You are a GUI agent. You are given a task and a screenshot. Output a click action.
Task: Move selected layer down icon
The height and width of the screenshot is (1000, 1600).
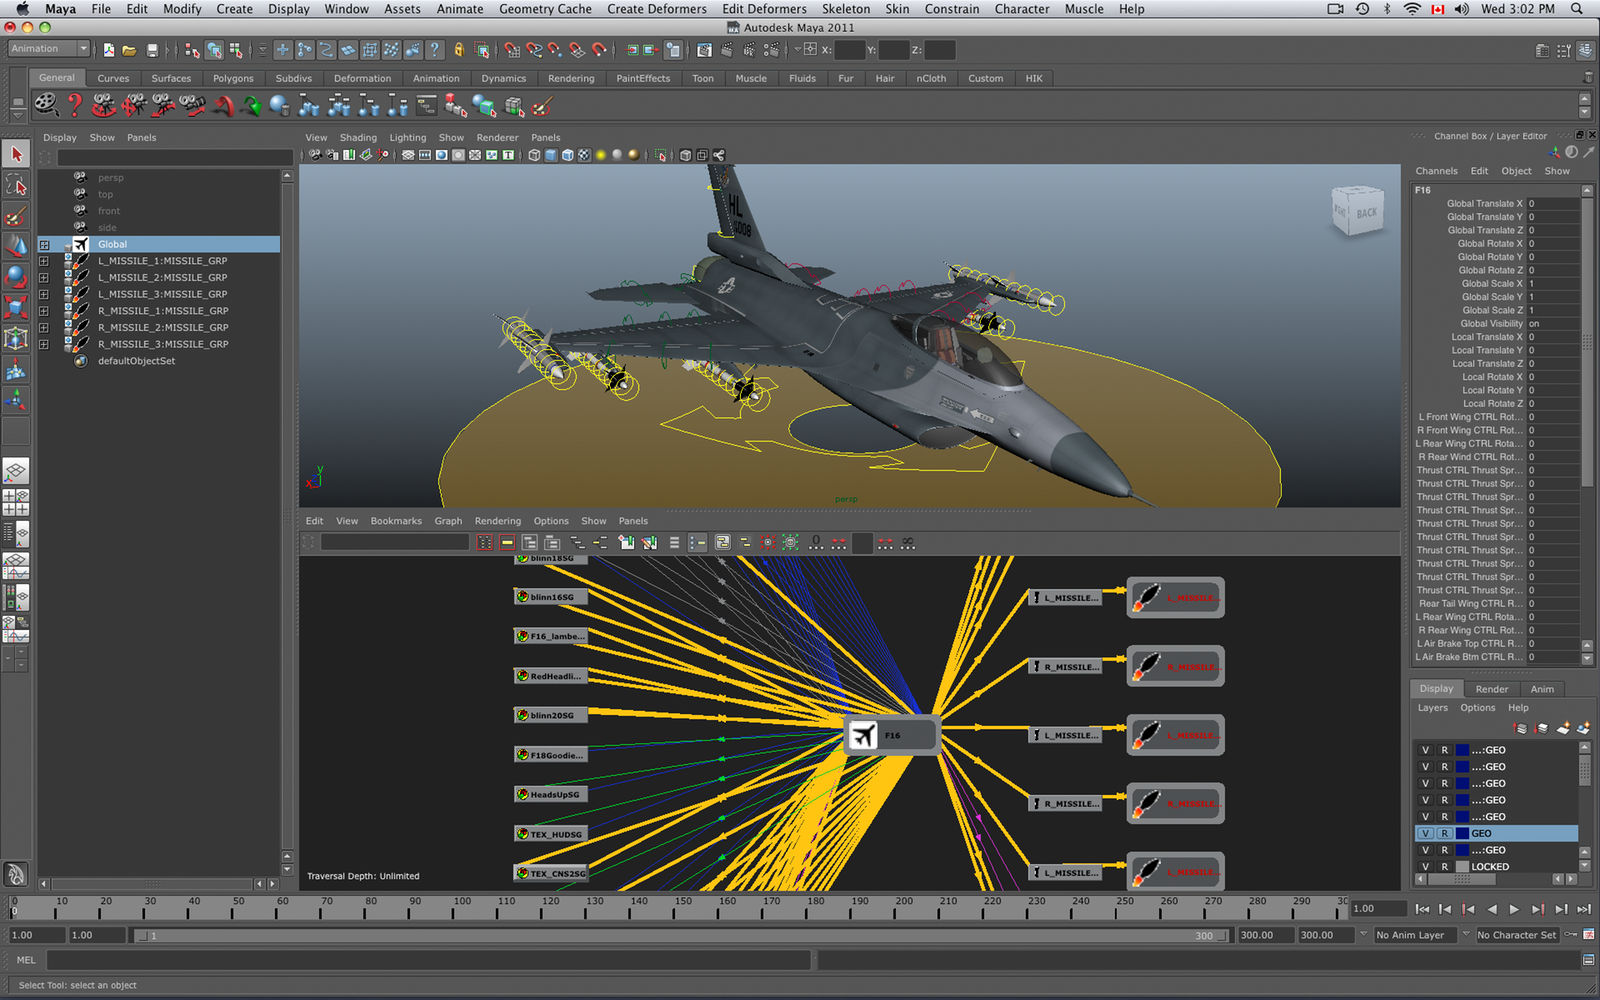1542,728
